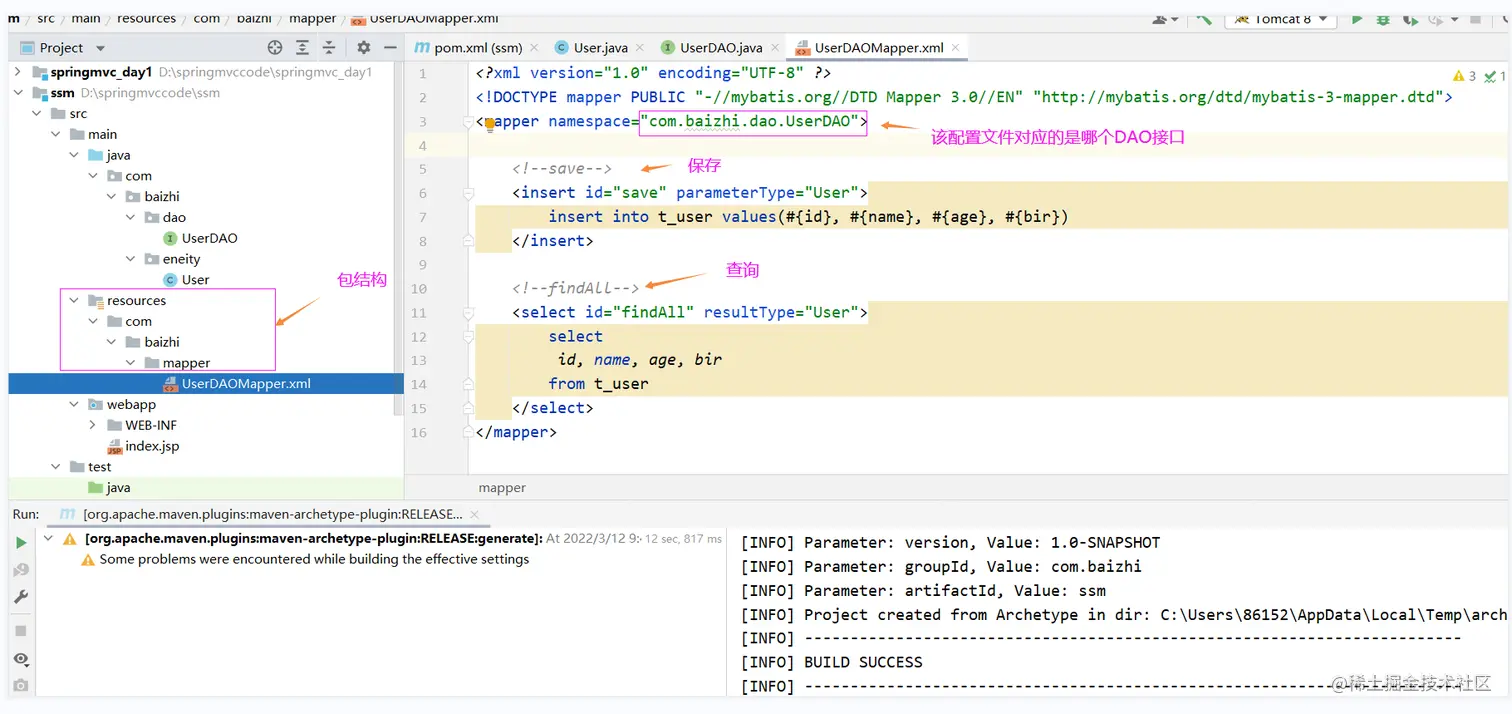Start debugging with the bug icon
The image size is (1512, 714).
click(1383, 18)
